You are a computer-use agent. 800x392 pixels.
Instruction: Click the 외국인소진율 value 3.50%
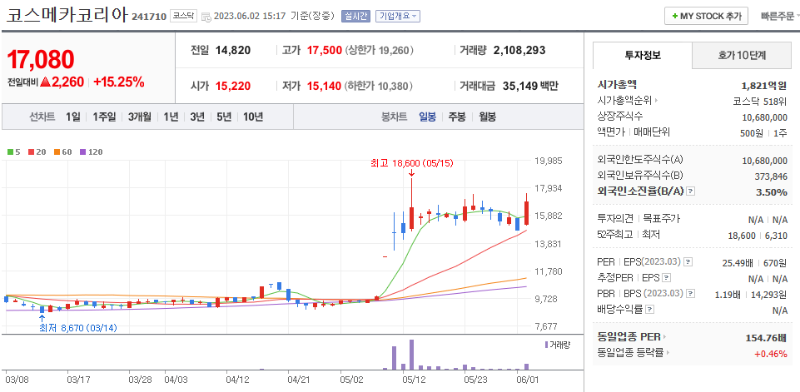[x=772, y=192]
